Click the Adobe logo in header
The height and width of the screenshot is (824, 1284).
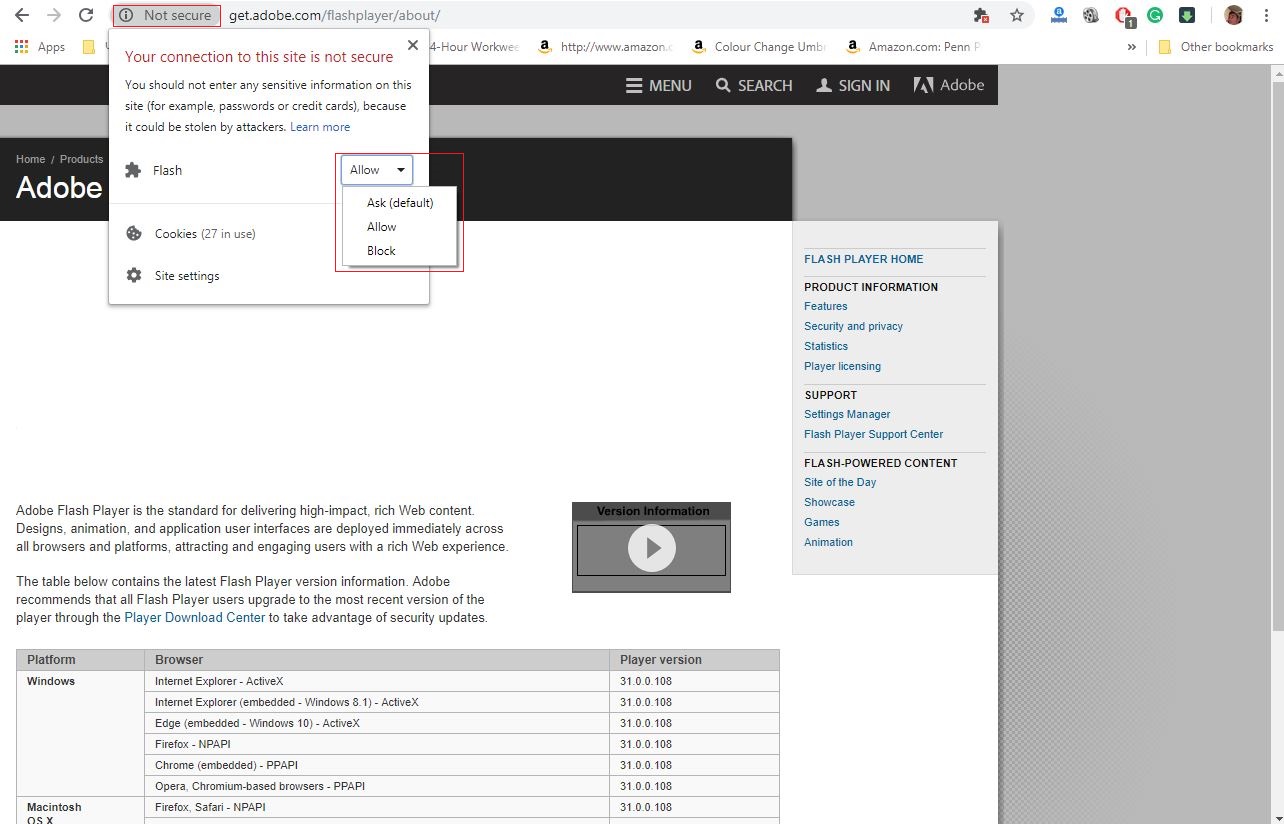pyautogui.click(x=949, y=85)
